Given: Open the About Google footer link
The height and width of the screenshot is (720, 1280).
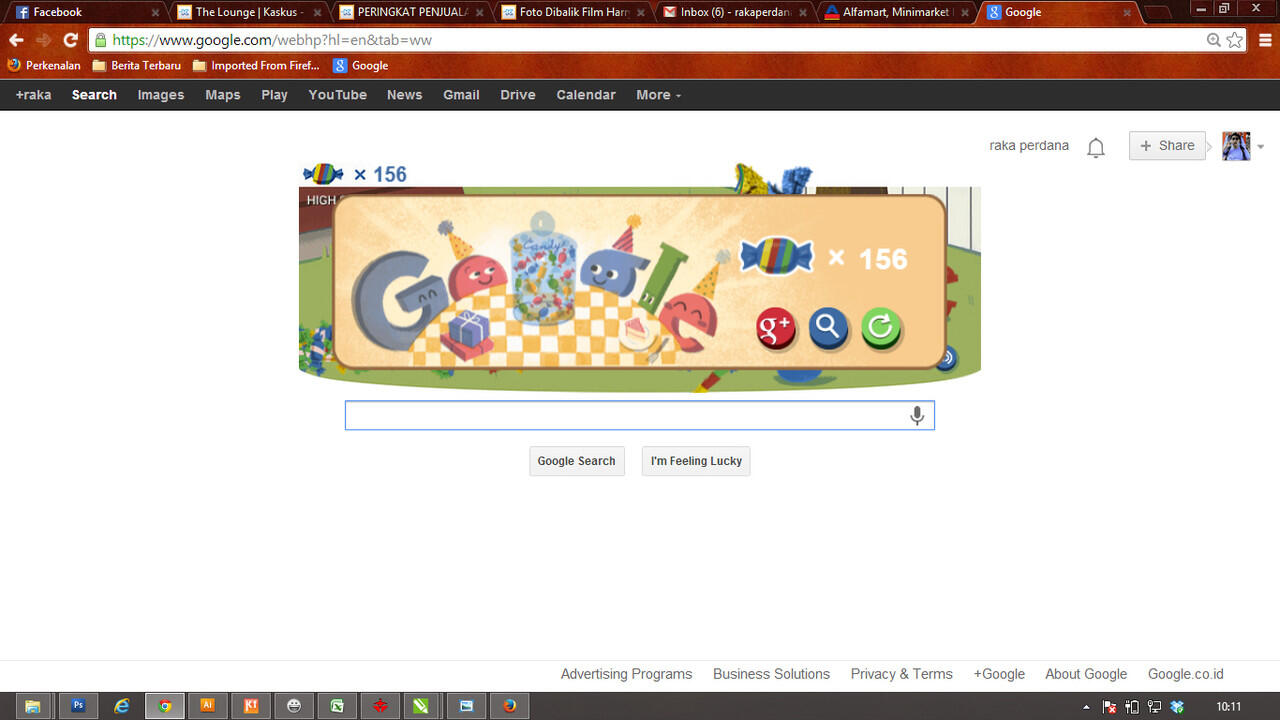Looking at the screenshot, I should 1086,674.
